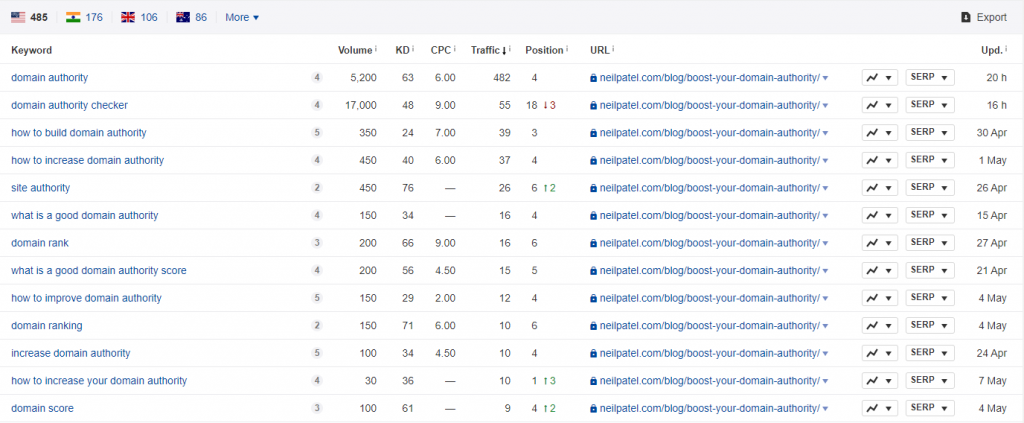
Task: Click Volume column info icon
Action: [376, 48]
